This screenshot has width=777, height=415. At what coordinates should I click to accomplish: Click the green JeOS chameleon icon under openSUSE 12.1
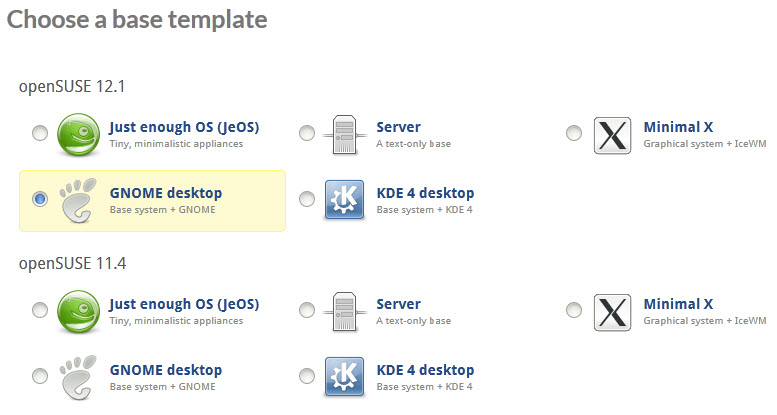pyautogui.click(x=78, y=135)
